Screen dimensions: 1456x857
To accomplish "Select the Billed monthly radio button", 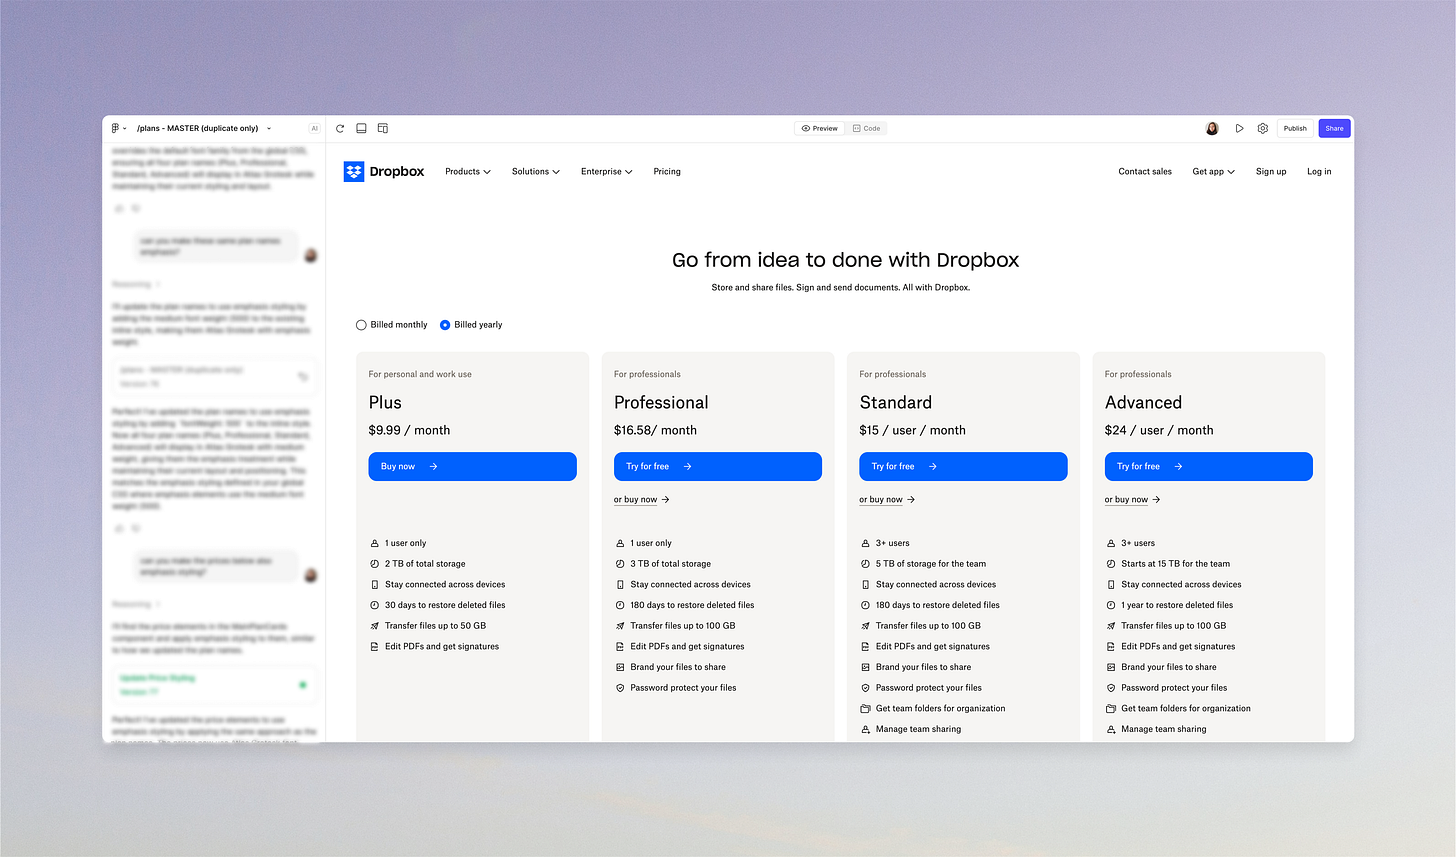I will [x=361, y=325].
